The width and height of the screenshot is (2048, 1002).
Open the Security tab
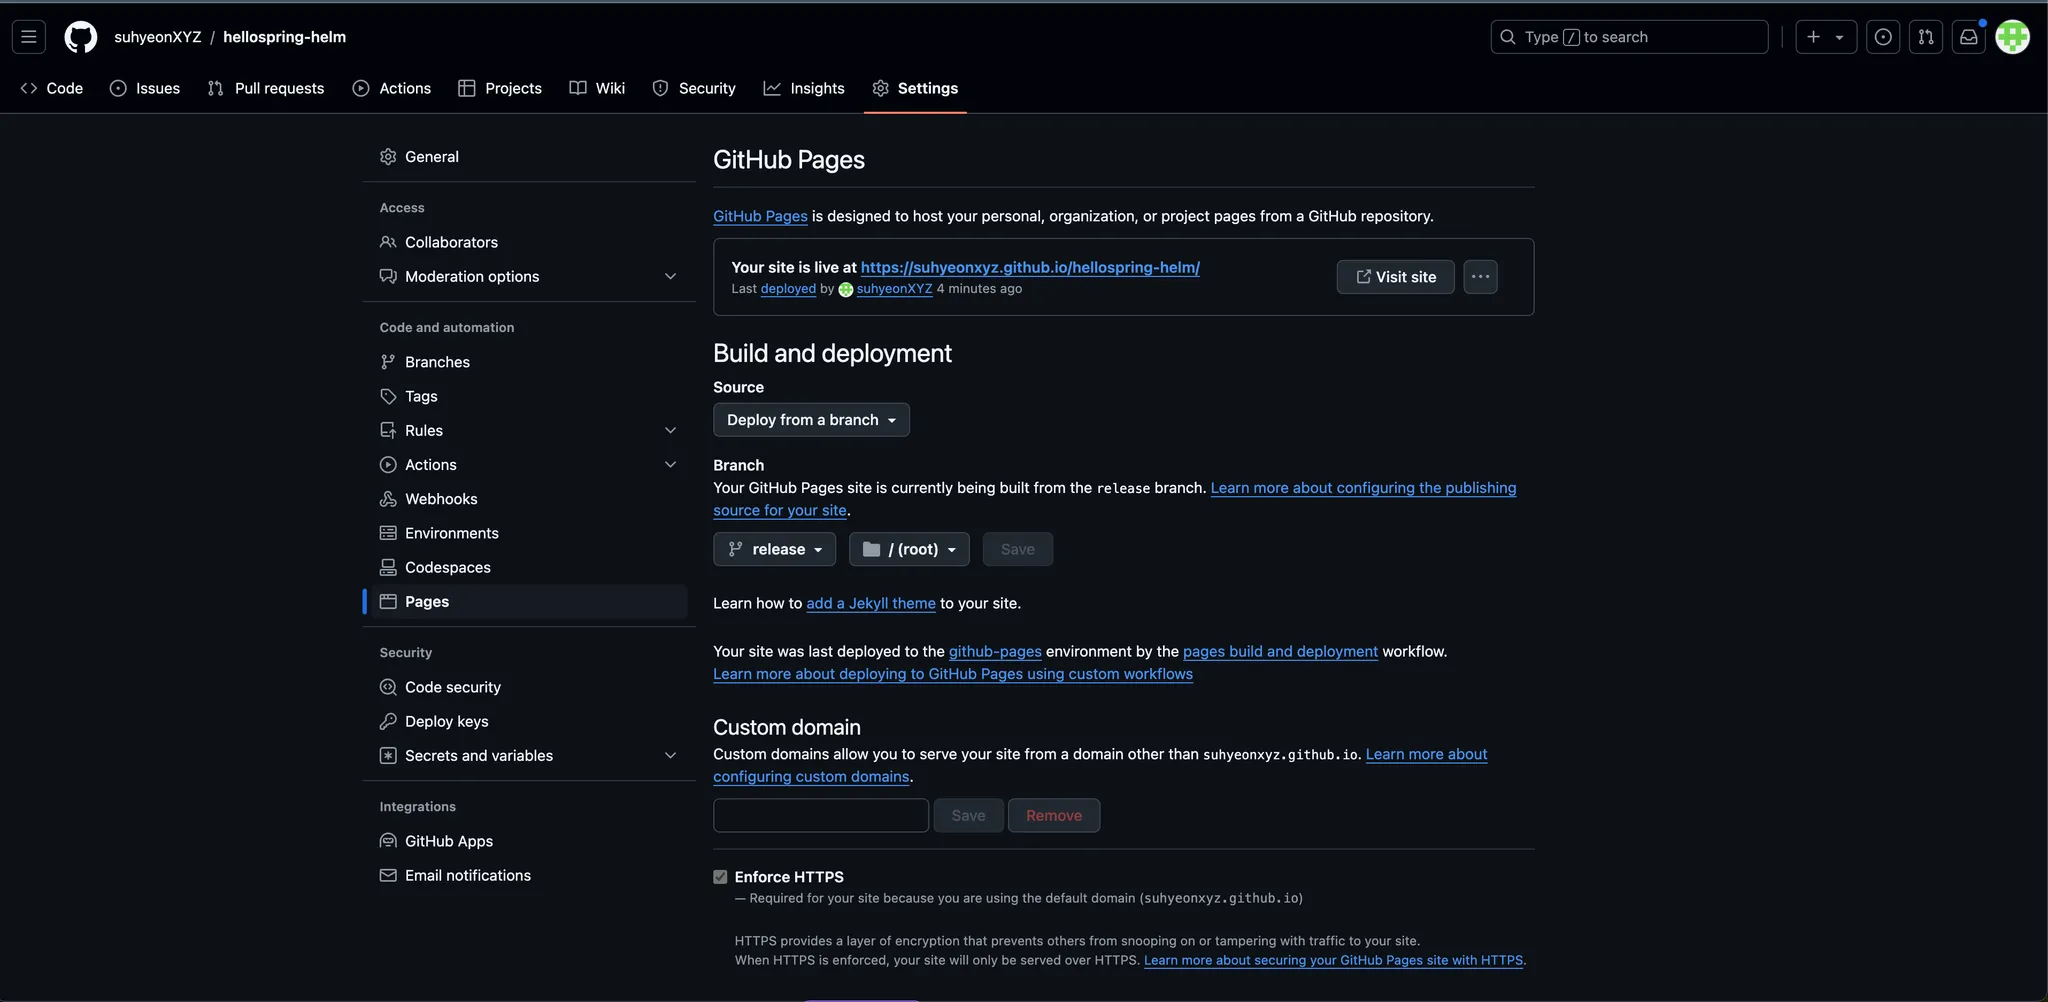[694, 88]
